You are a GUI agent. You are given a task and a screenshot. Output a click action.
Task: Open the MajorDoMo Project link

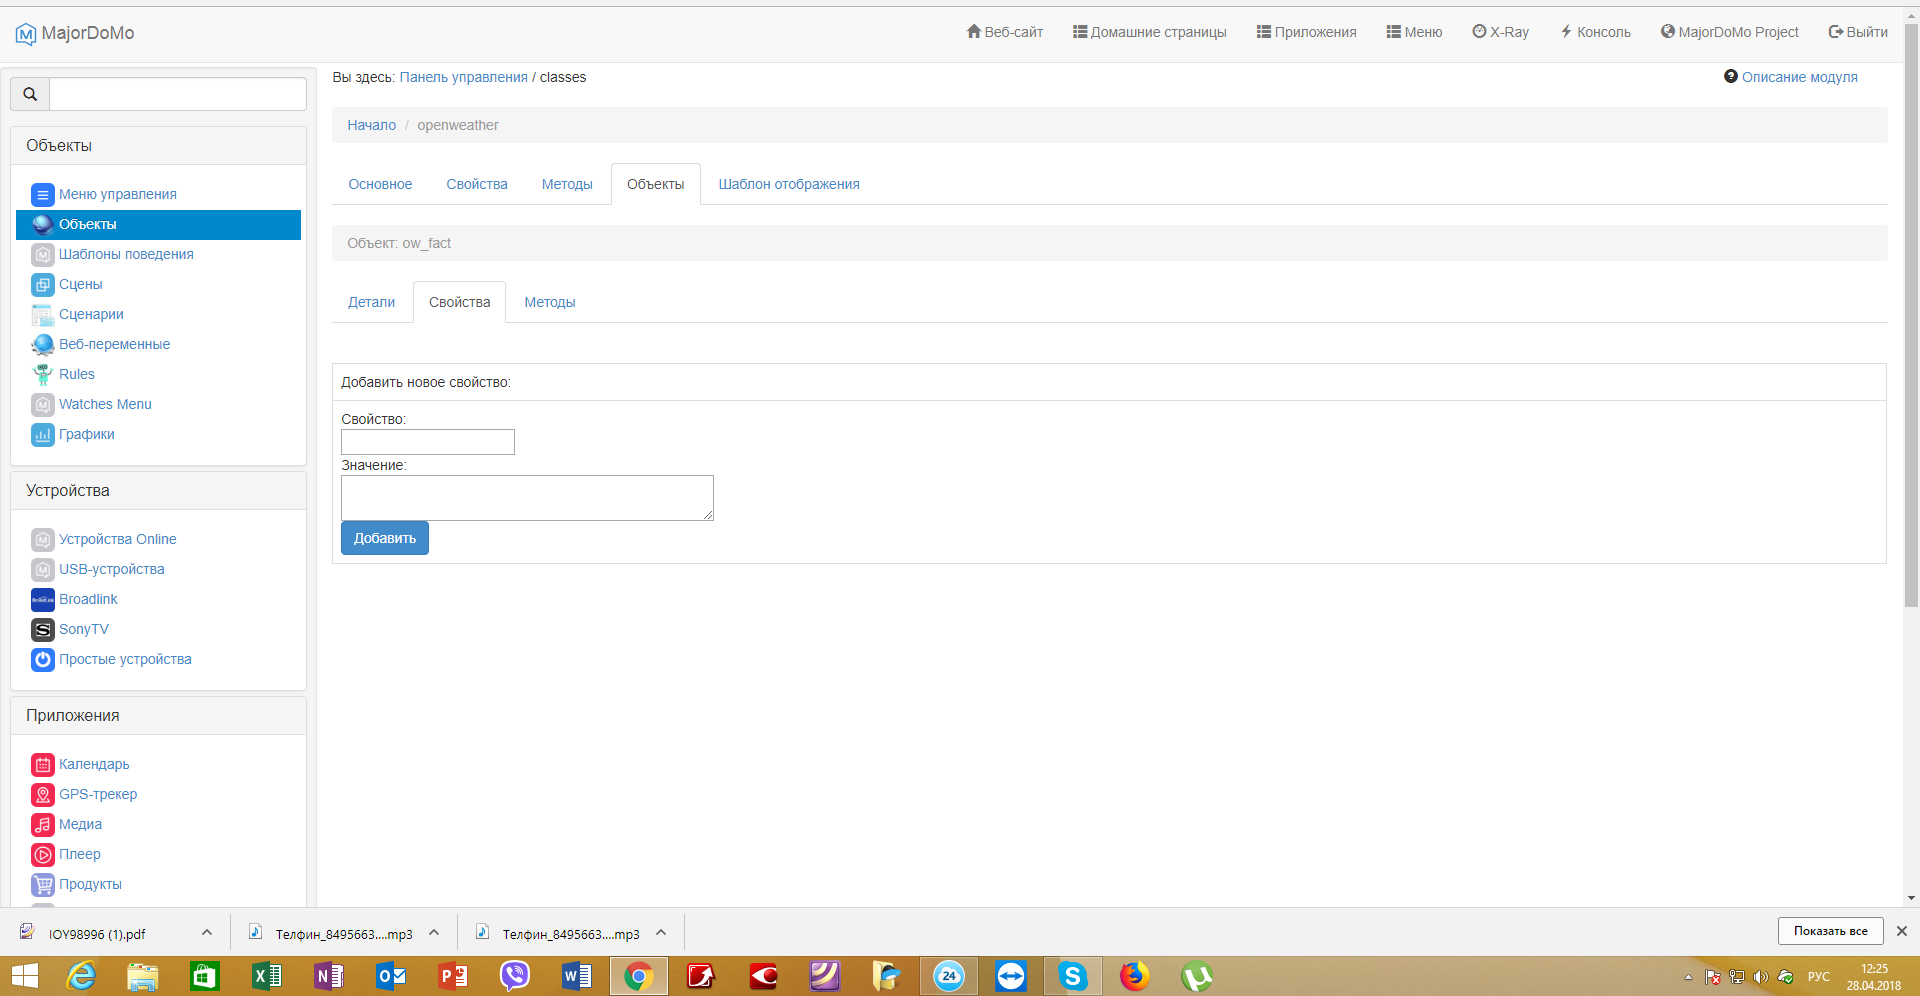point(1729,32)
